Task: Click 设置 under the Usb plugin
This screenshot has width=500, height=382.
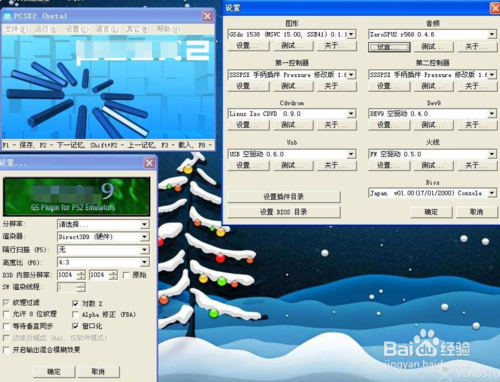Action: [x=248, y=165]
